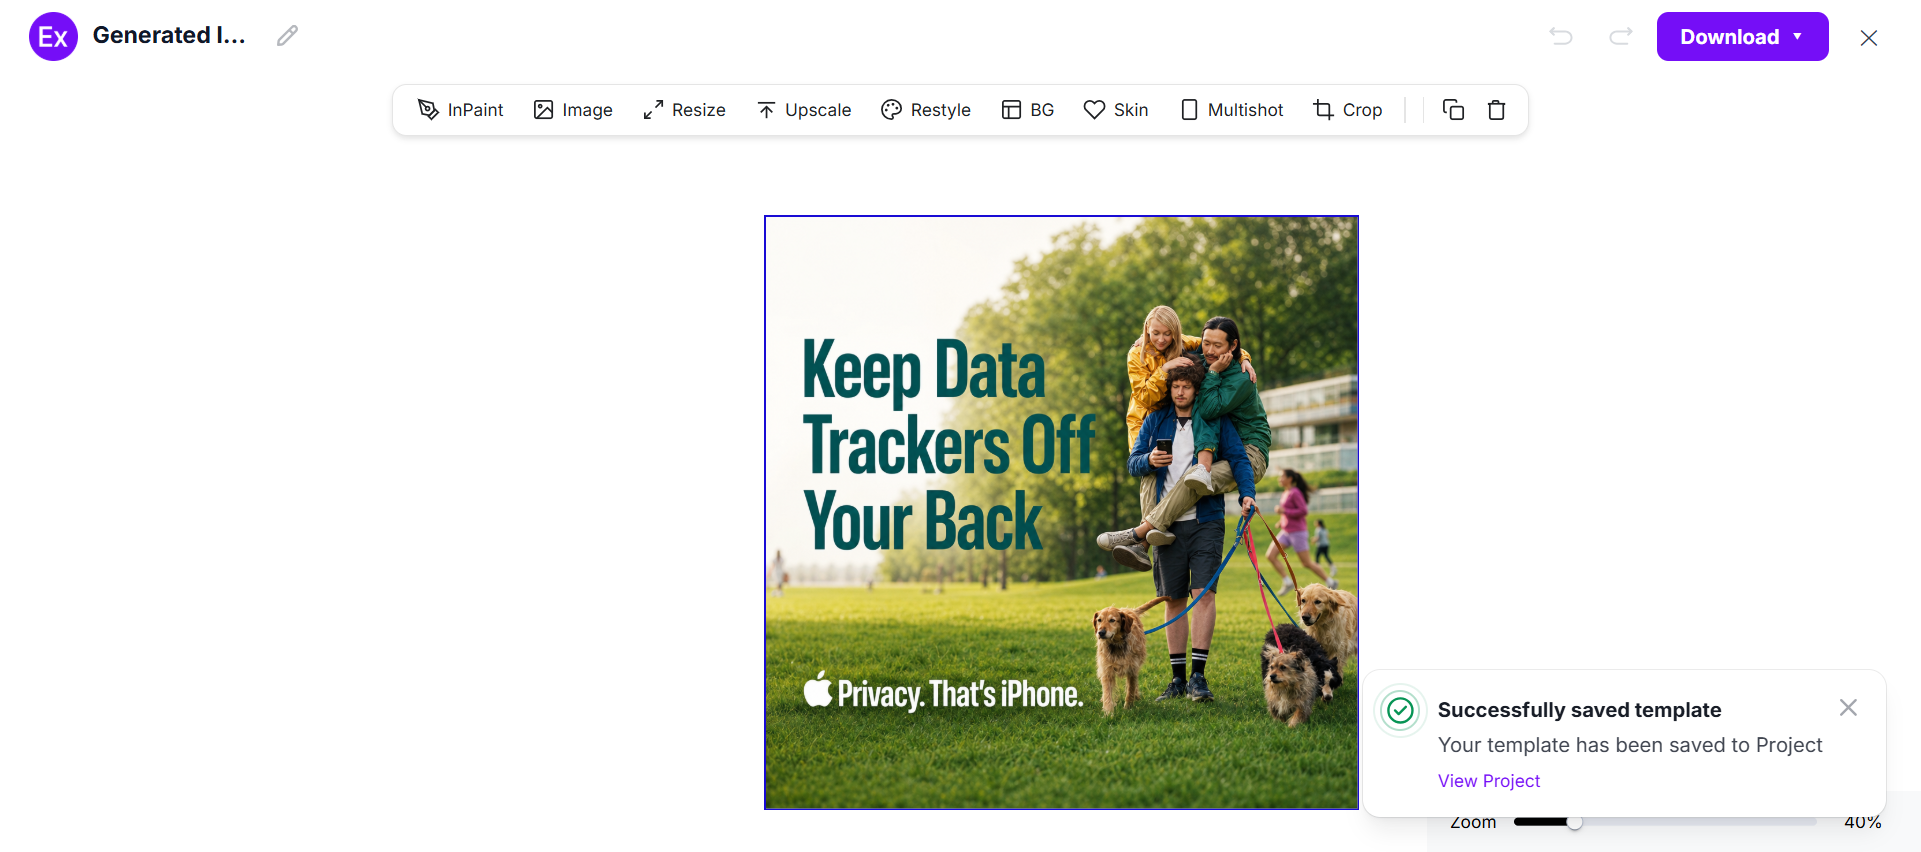Activate the Crop tool
This screenshot has height=852, width=1921.
[x=1348, y=110]
